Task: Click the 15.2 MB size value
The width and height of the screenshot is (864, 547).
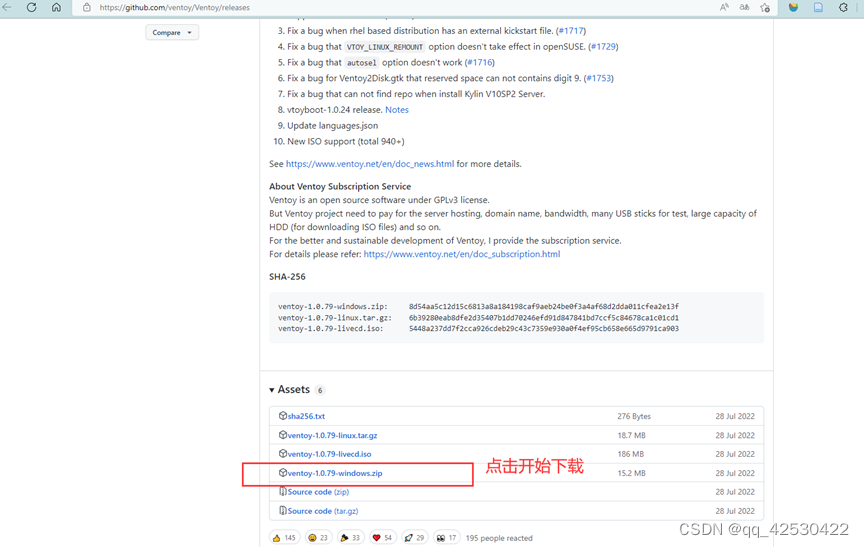Action: click(x=631, y=473)
